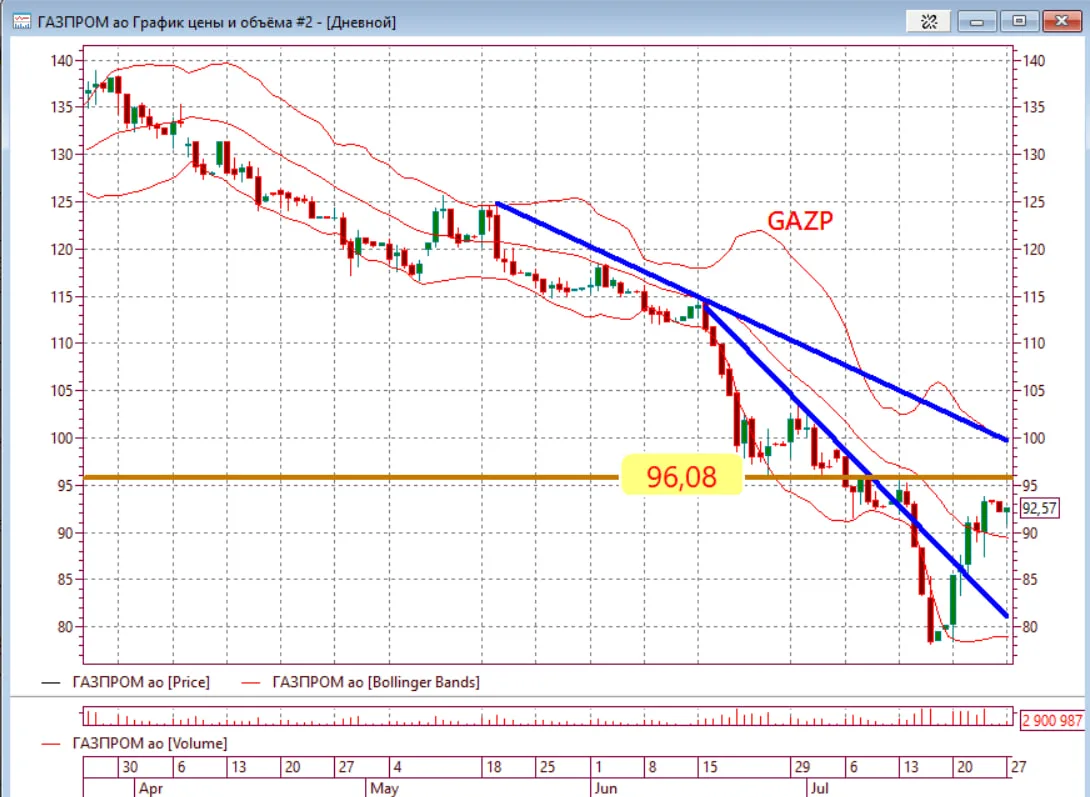Click the date label 18 on time axis

coord(494,767)
